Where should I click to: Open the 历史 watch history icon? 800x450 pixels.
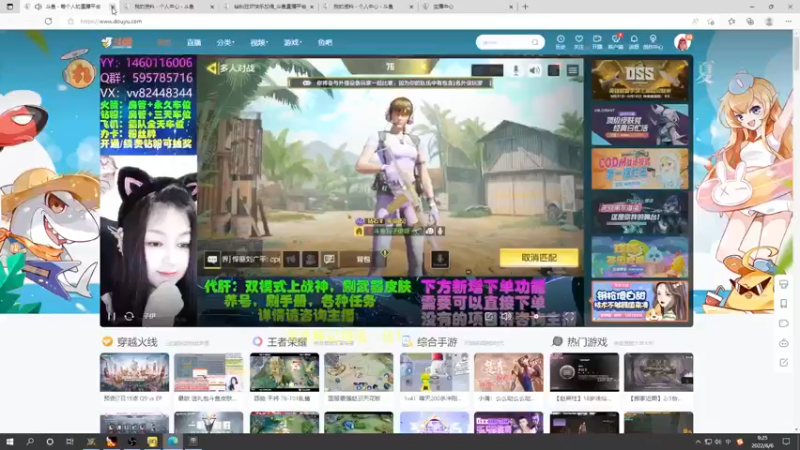coord(560,42)
